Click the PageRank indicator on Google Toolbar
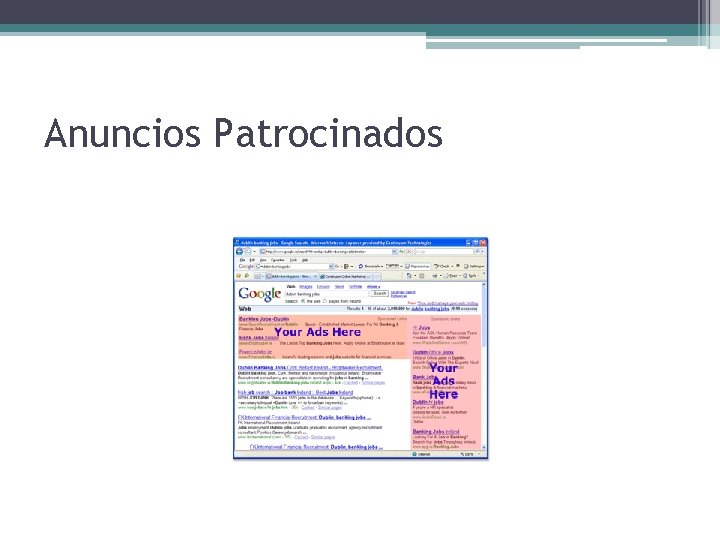720x540 pixels. coord(393,266)
